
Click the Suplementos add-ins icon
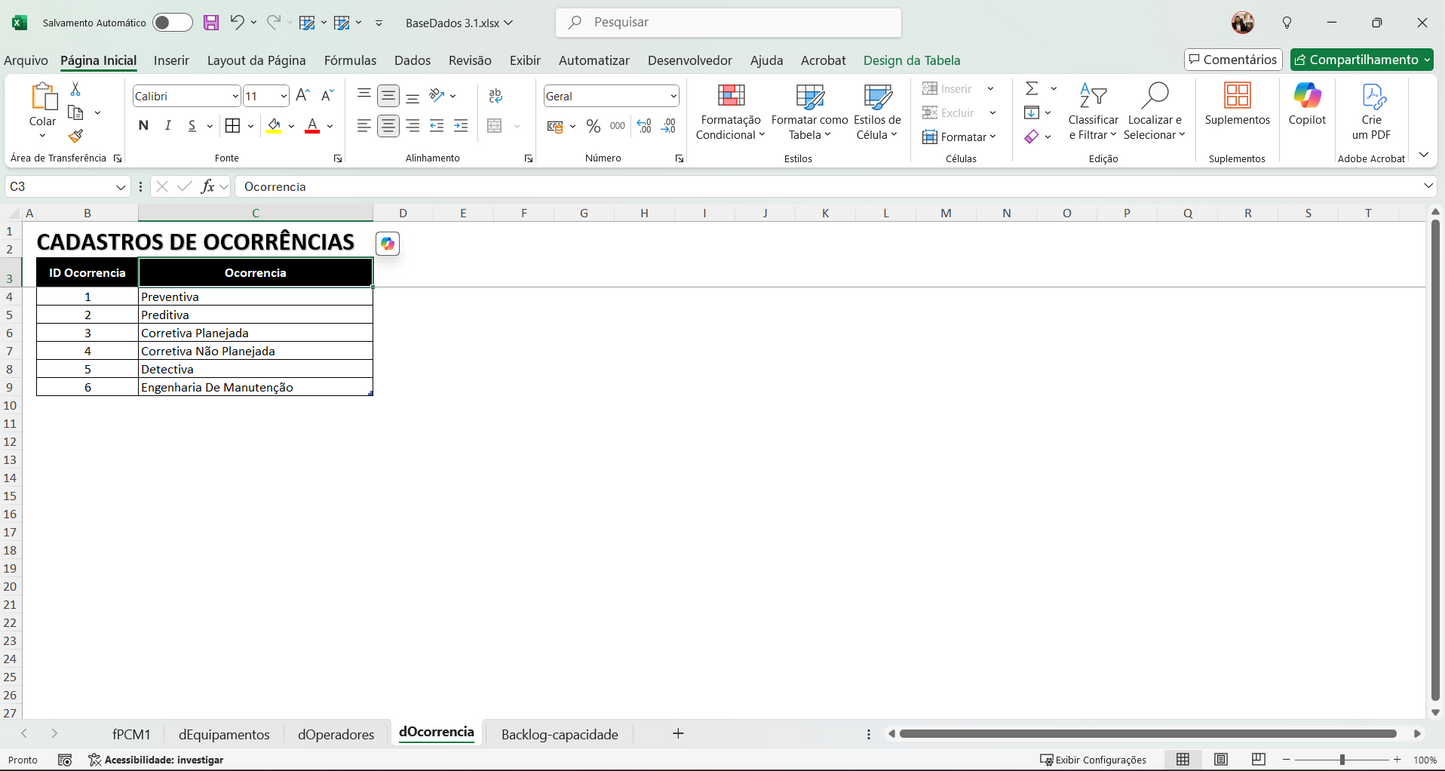point(1237,96)
